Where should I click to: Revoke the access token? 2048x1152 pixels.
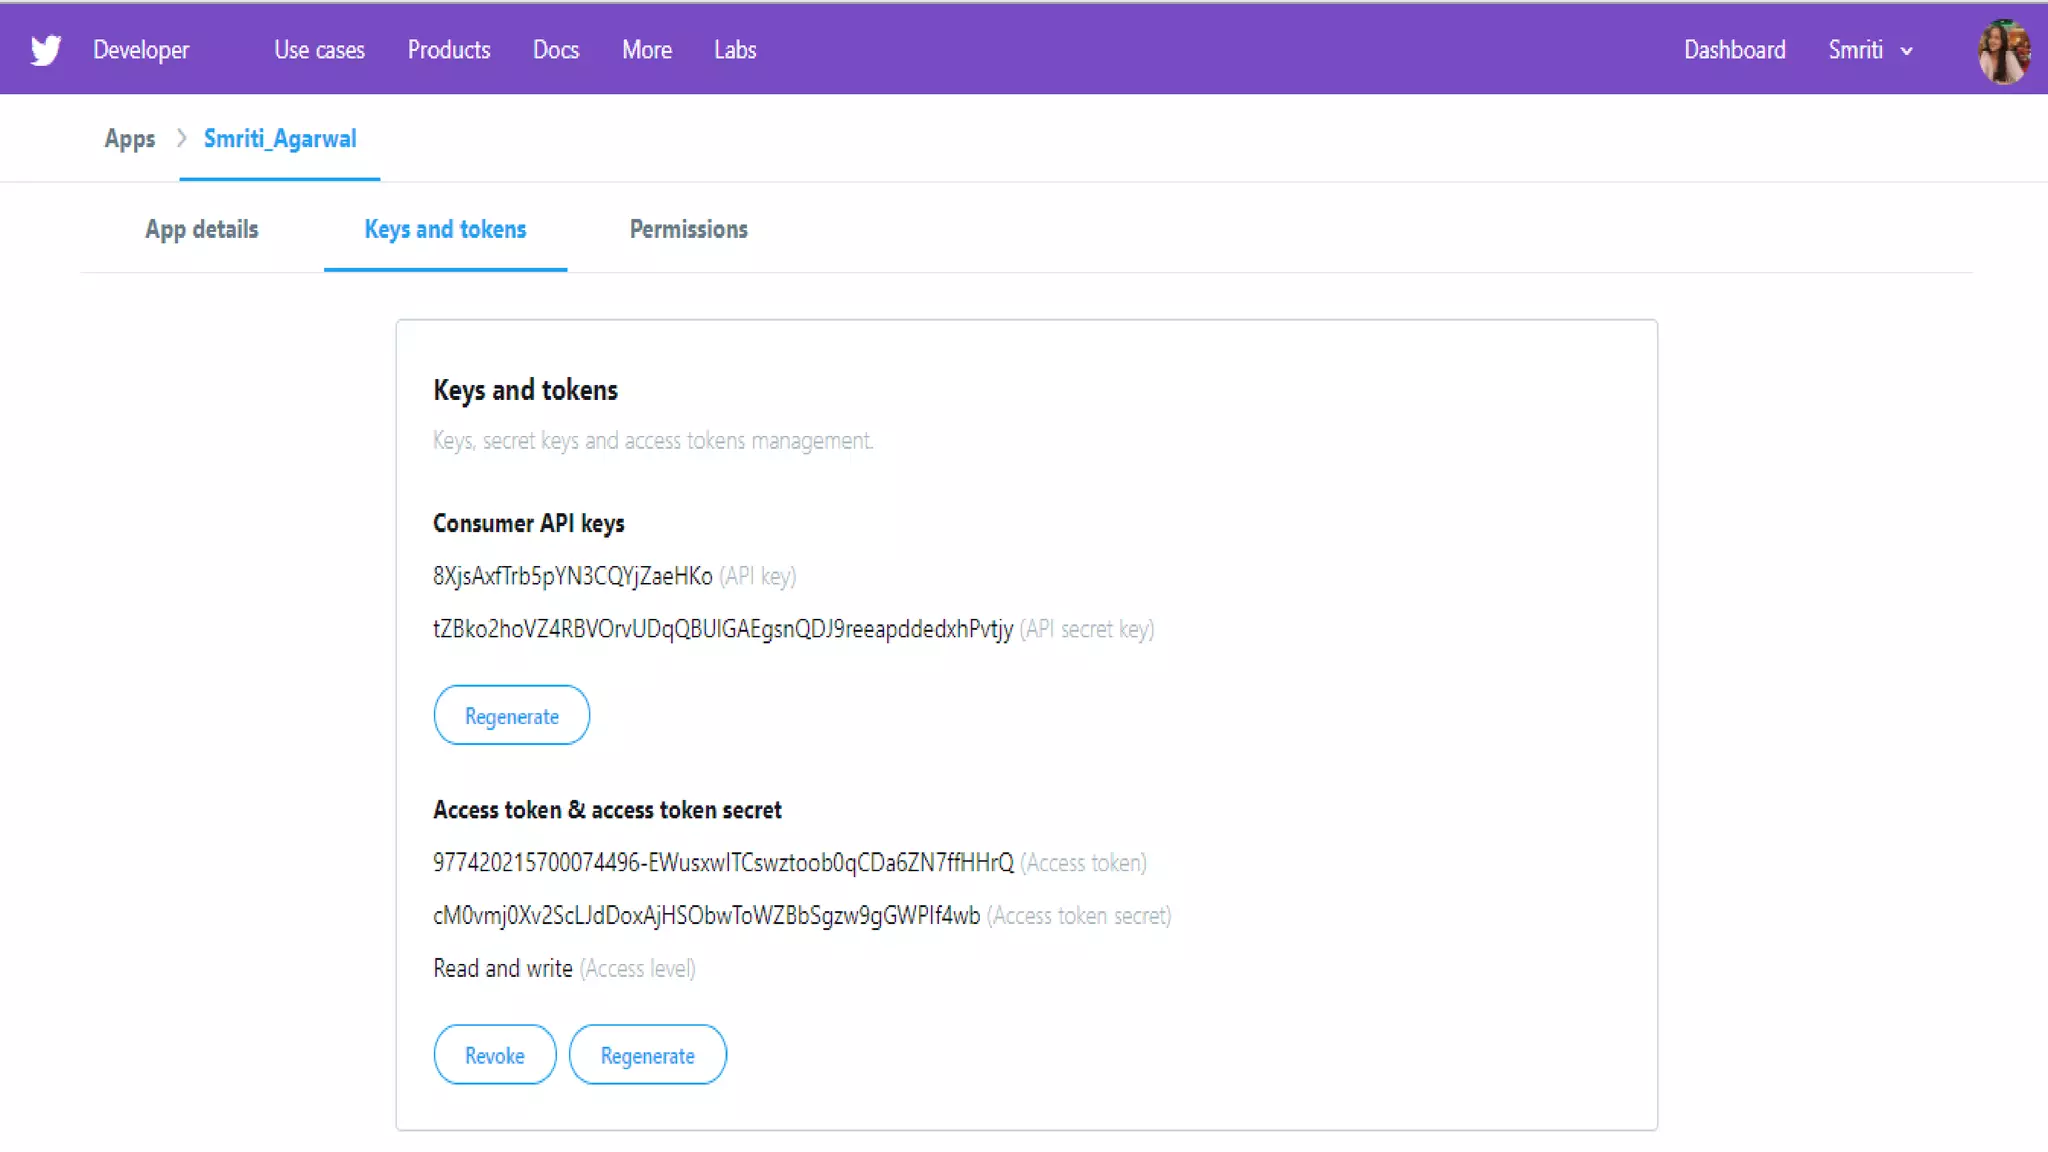pyautogui.click(x=494, y=1055)
